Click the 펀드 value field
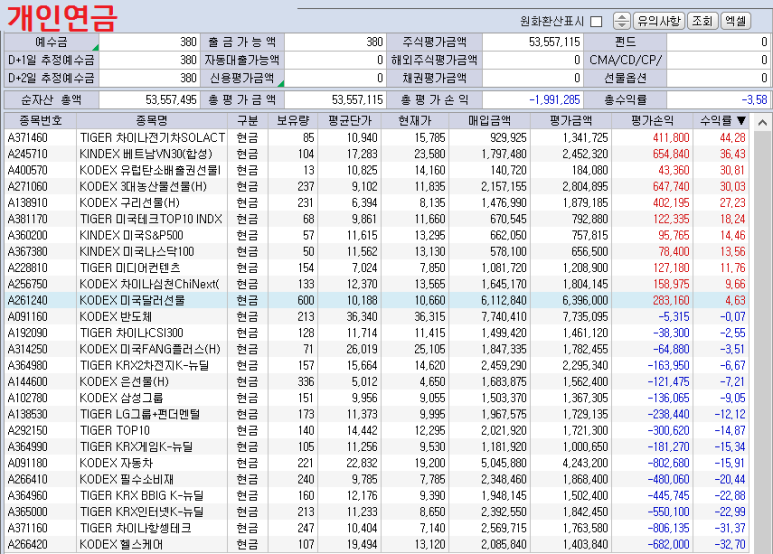Image resolution: width=773 pixels, height=554 pixels. pyautogui.click(x=718, y=42)
